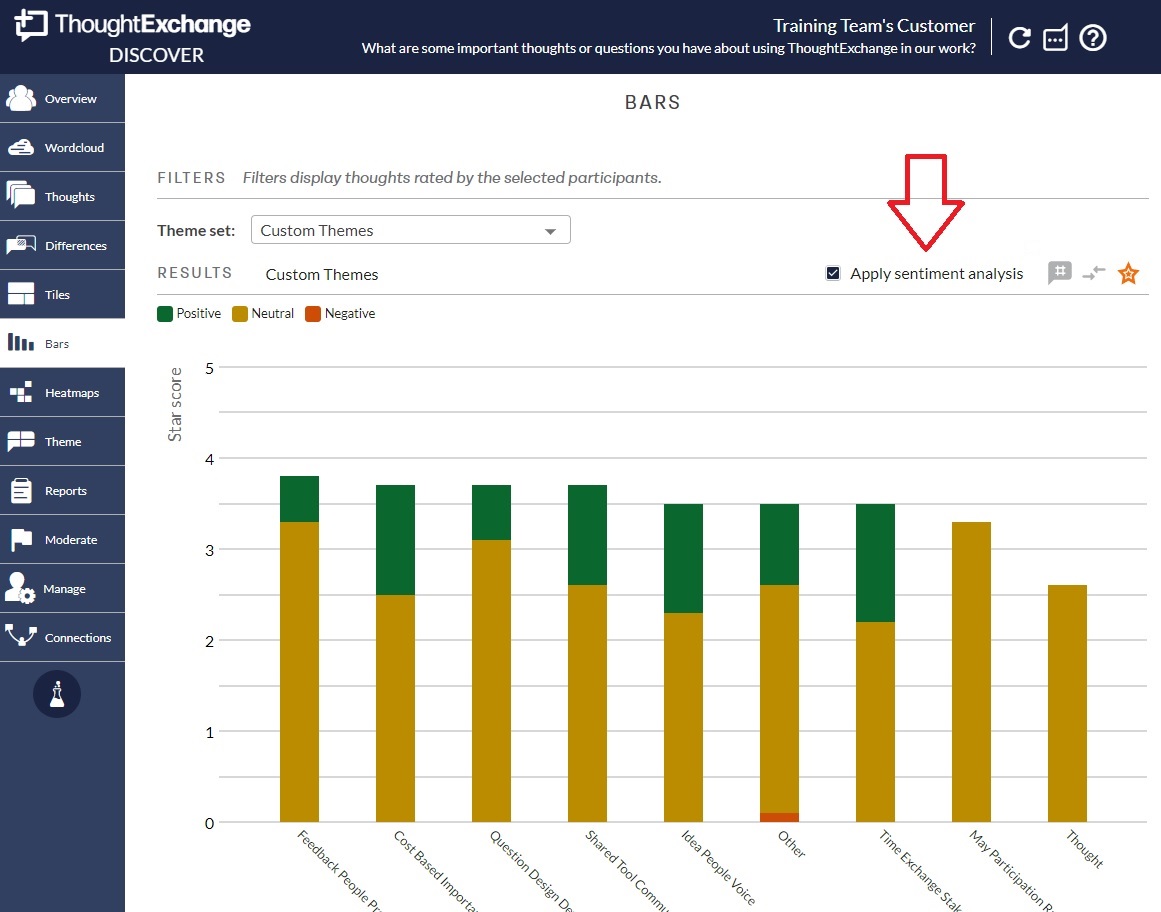
Task: Click the exchange question text in header
Action: pos(669,48)
